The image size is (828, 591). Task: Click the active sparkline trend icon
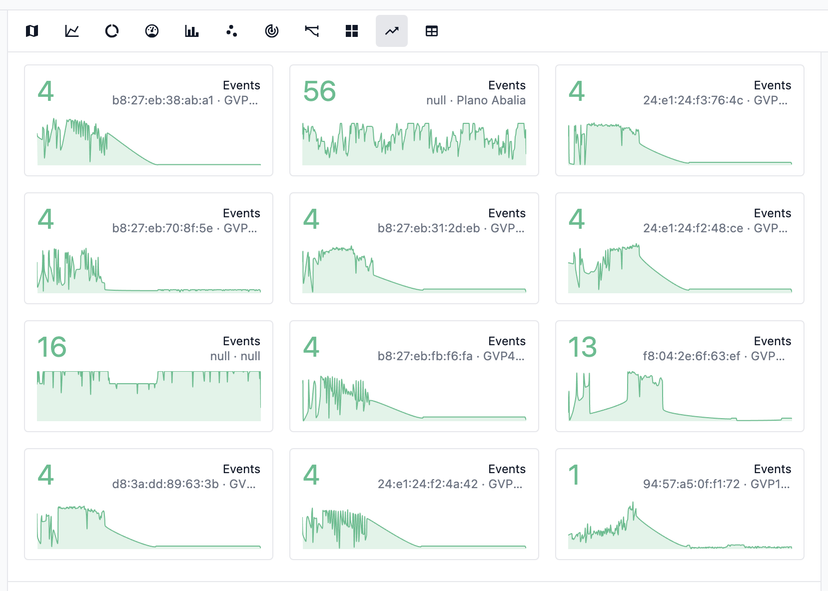point(392,31)
